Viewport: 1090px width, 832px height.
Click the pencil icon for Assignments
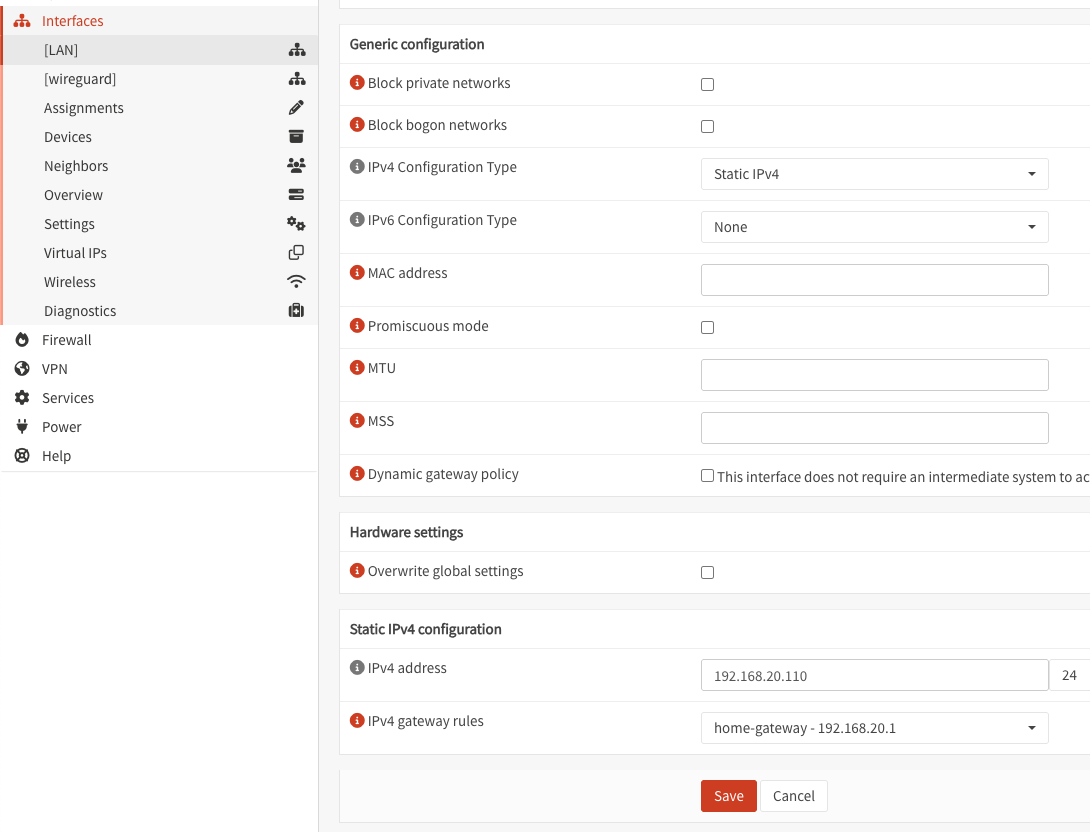coord(296,108)
